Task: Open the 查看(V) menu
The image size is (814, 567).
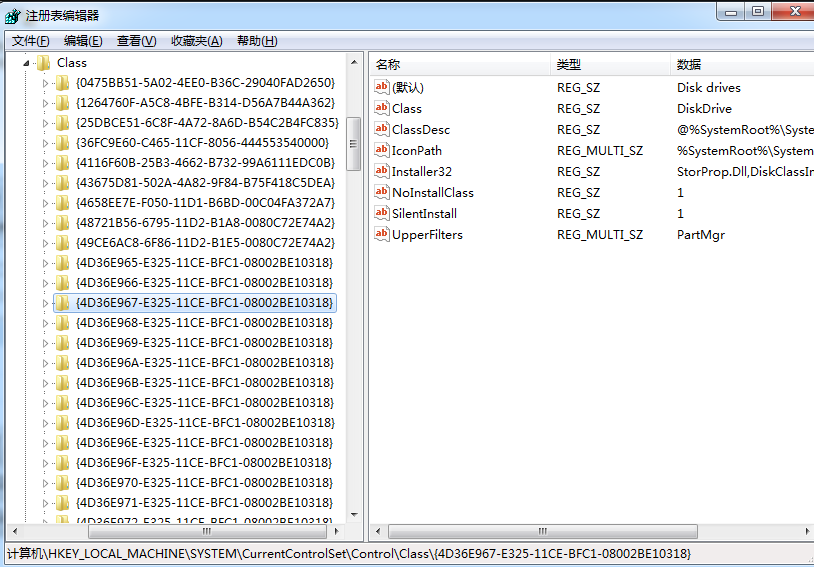Action: (136, 41)
